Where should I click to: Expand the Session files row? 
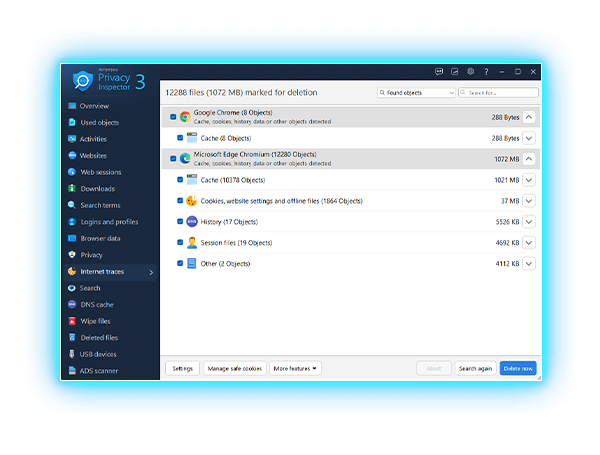pos(529,243)
